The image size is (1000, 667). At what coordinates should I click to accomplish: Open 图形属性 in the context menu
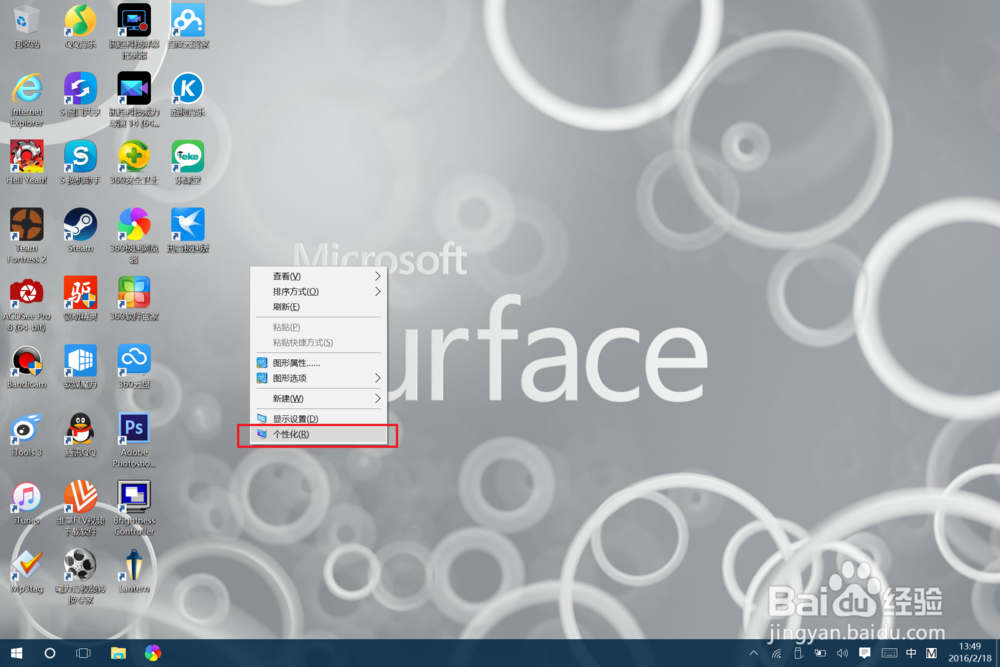pyautogui.click(x=318, y=363)
